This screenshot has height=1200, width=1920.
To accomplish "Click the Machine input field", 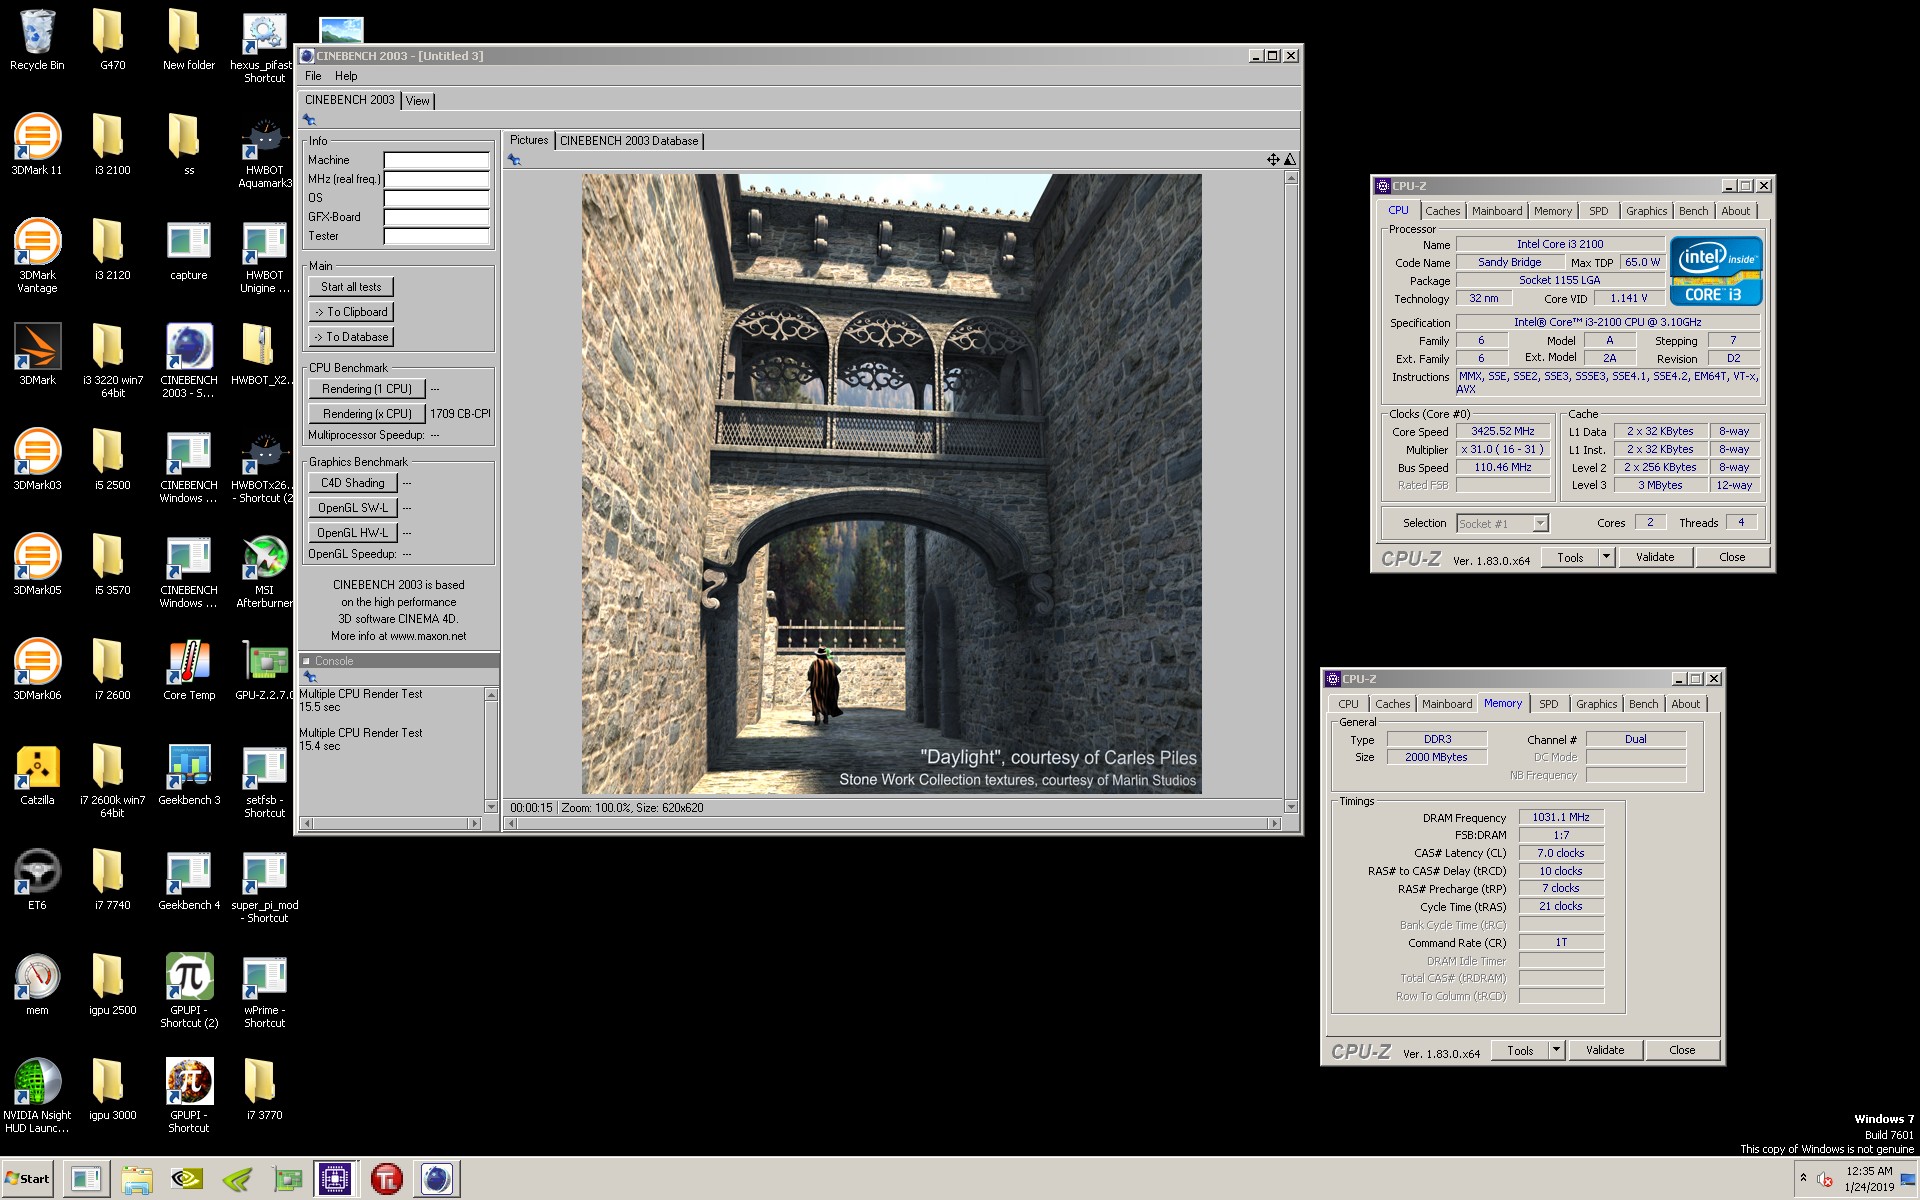I will (437, 160).
